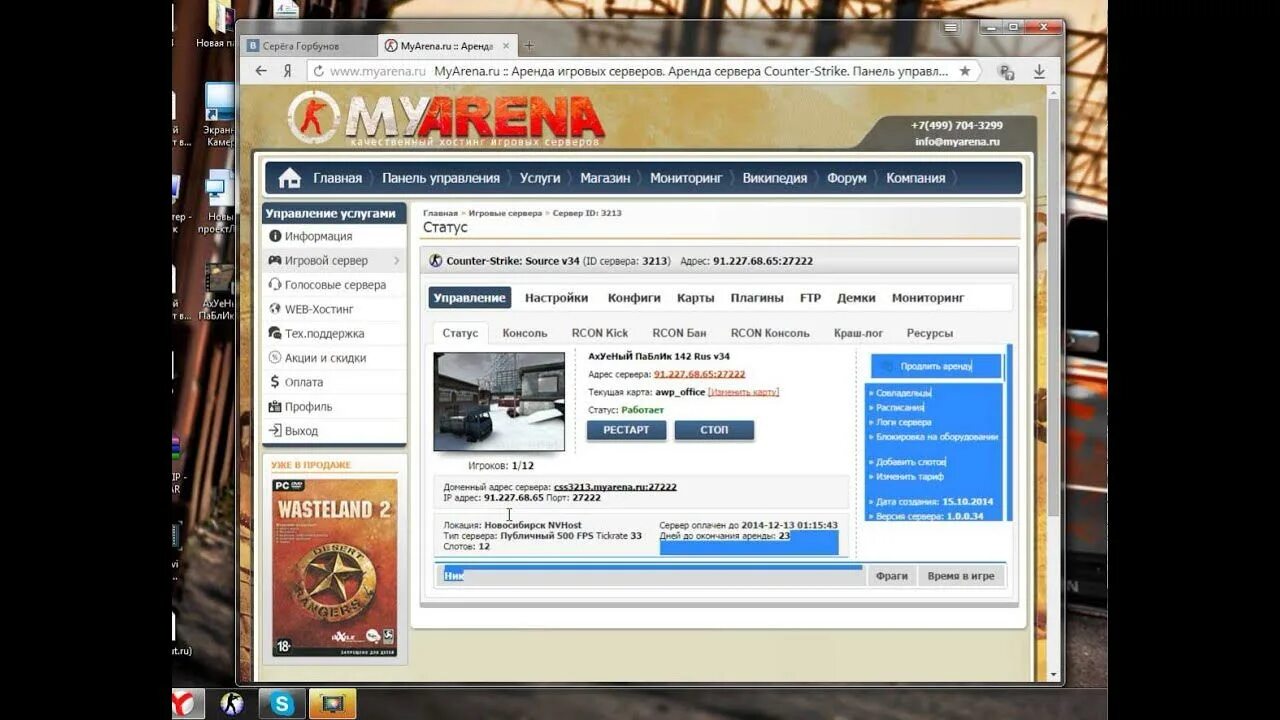Switch to the Демки section tab
This screenshot has width=1280, height=720.
point(856,298)
